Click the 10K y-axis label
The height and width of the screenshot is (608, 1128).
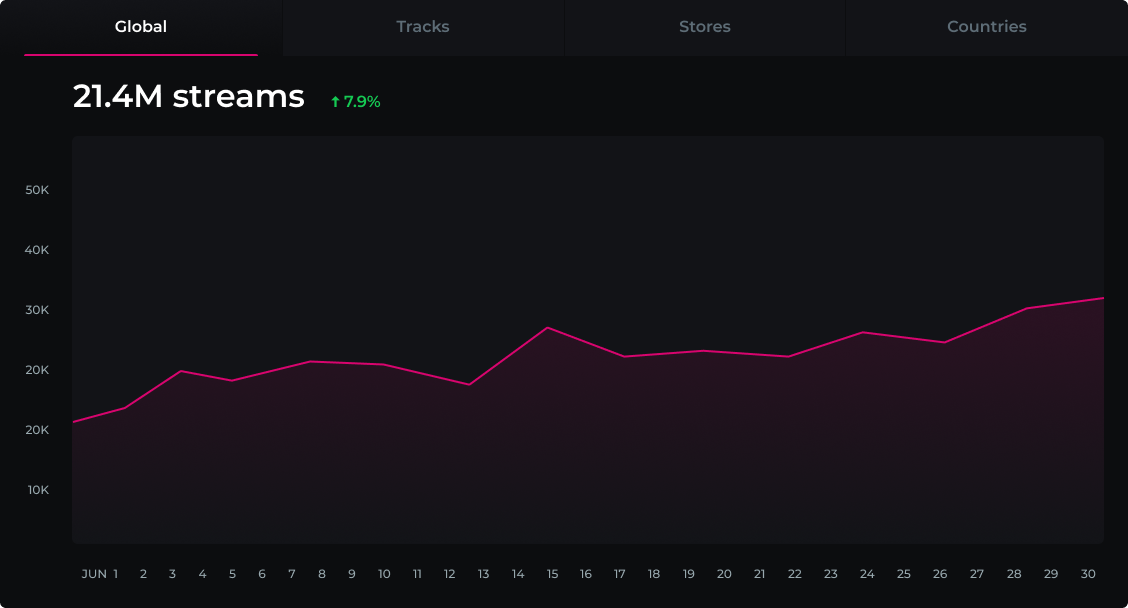(38, 490)
